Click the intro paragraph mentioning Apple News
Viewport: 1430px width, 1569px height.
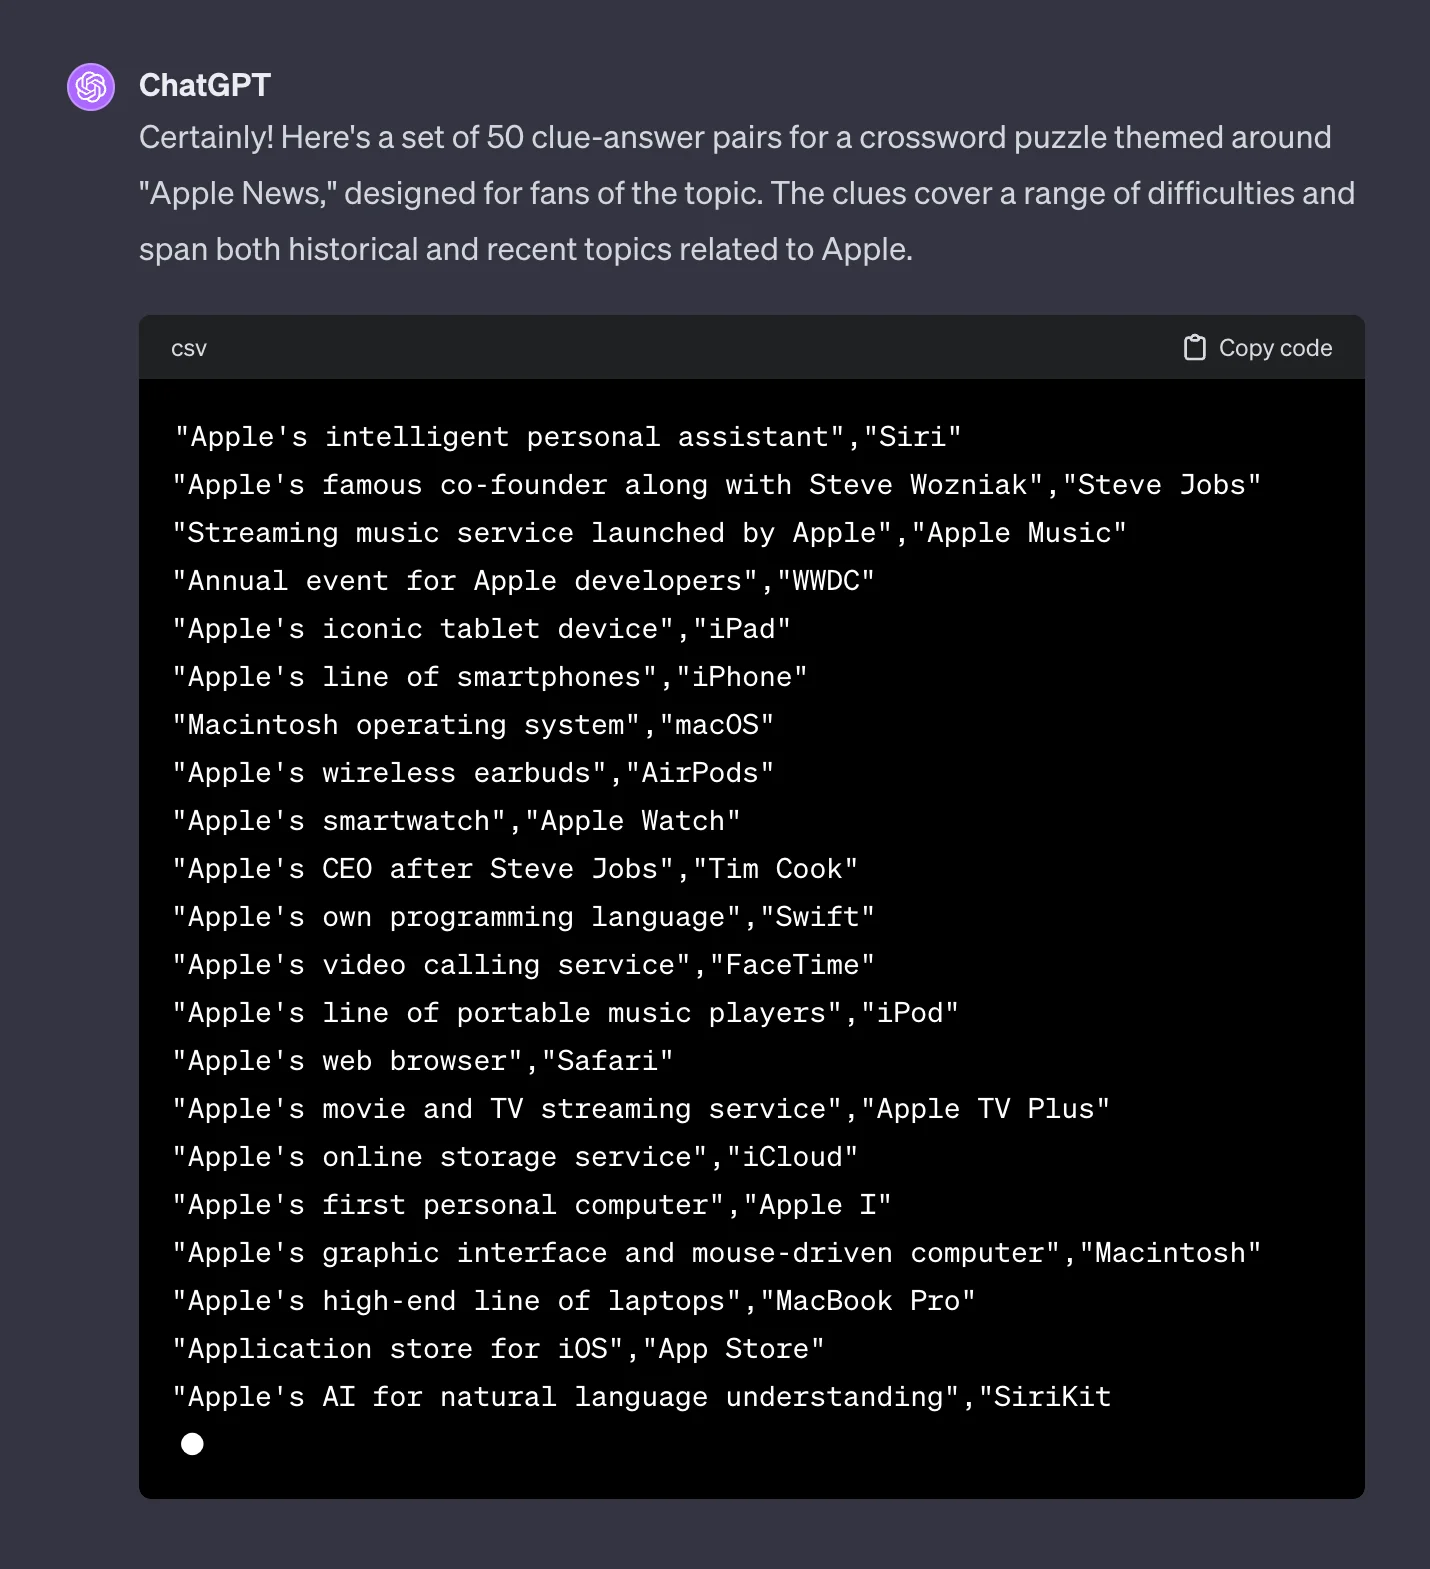click(746, 193)
